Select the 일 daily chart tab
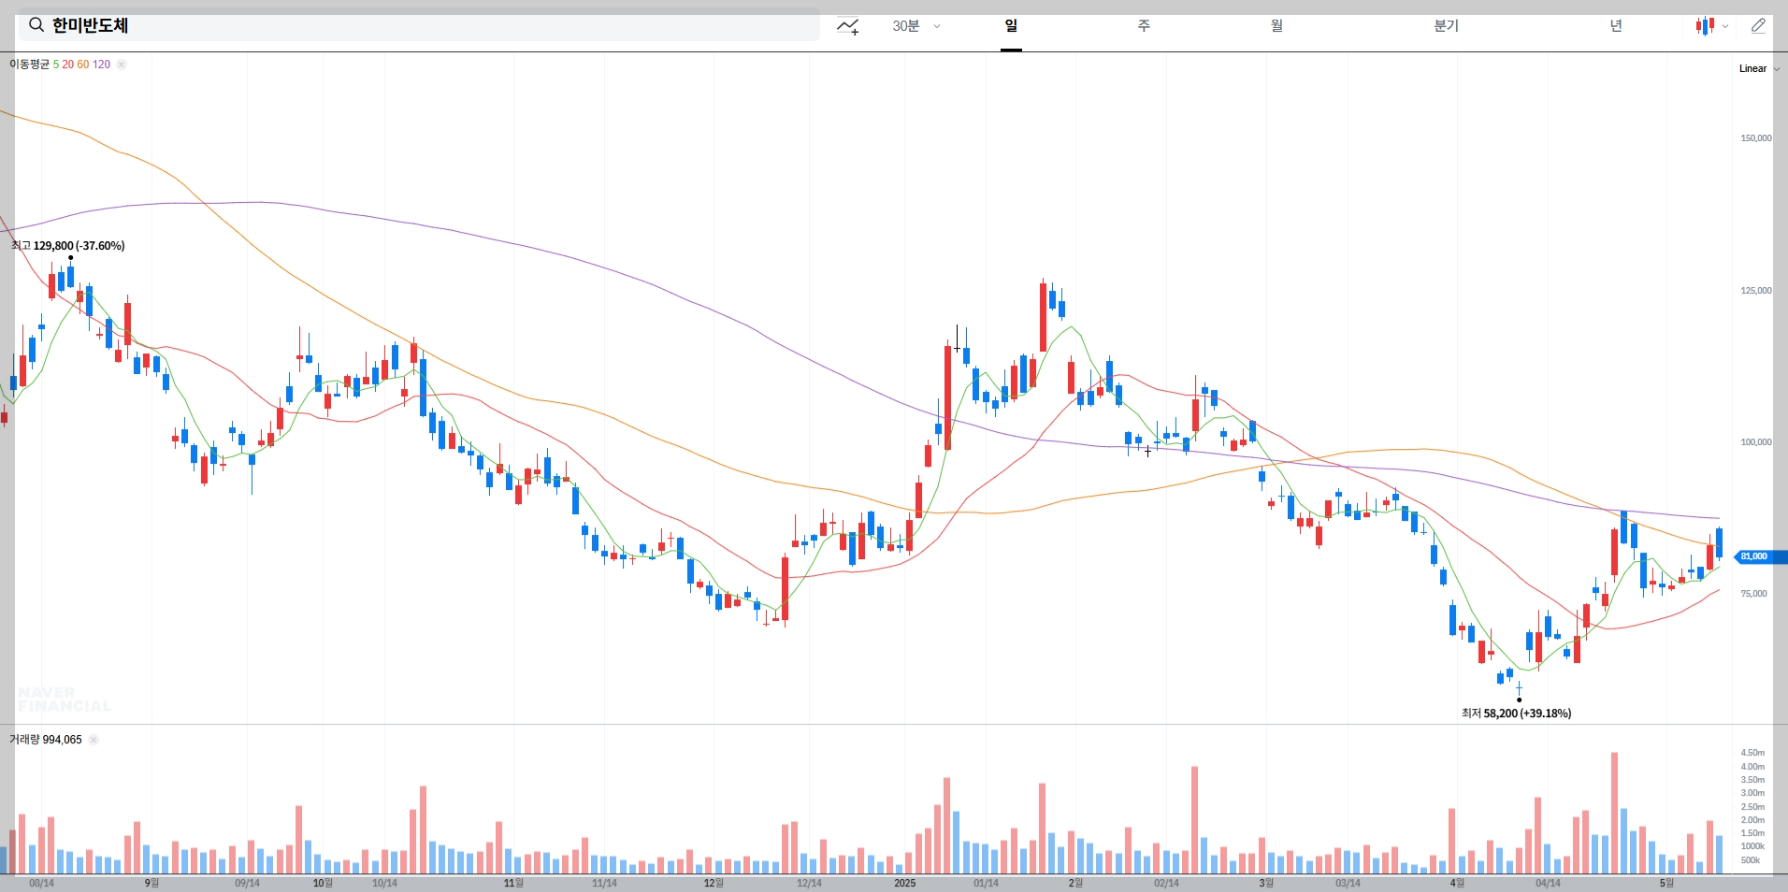 (1011, 26)
